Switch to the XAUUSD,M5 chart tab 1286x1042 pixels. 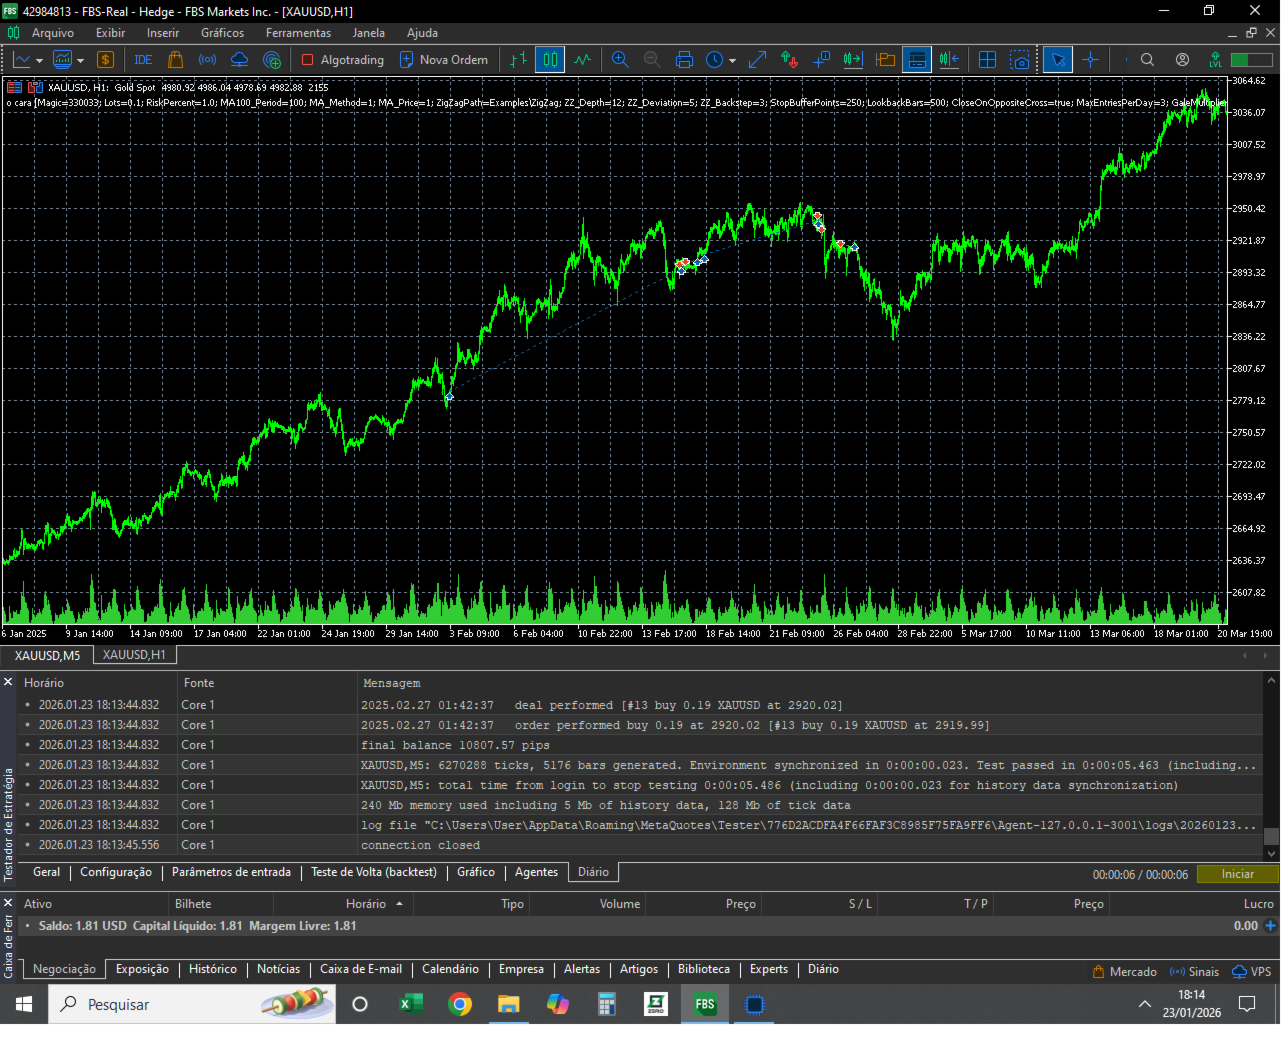47,655
